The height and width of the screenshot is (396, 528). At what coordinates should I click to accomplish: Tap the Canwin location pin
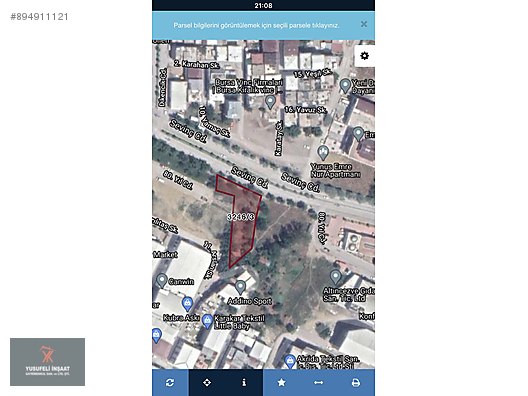pos(162,280)
